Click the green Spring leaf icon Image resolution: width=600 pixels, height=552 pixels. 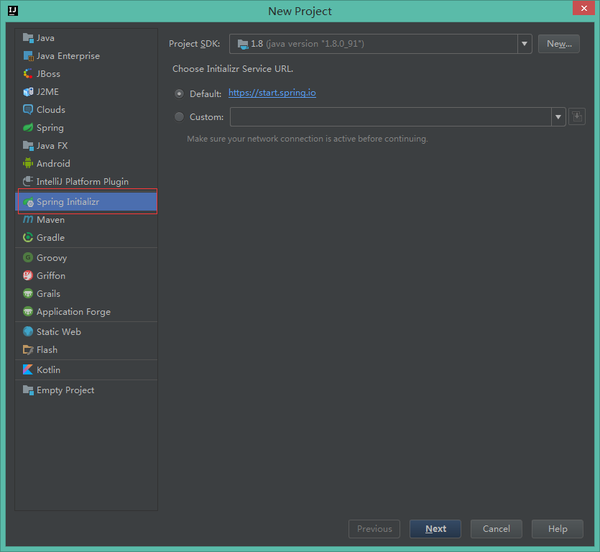[x=28, y=127]
